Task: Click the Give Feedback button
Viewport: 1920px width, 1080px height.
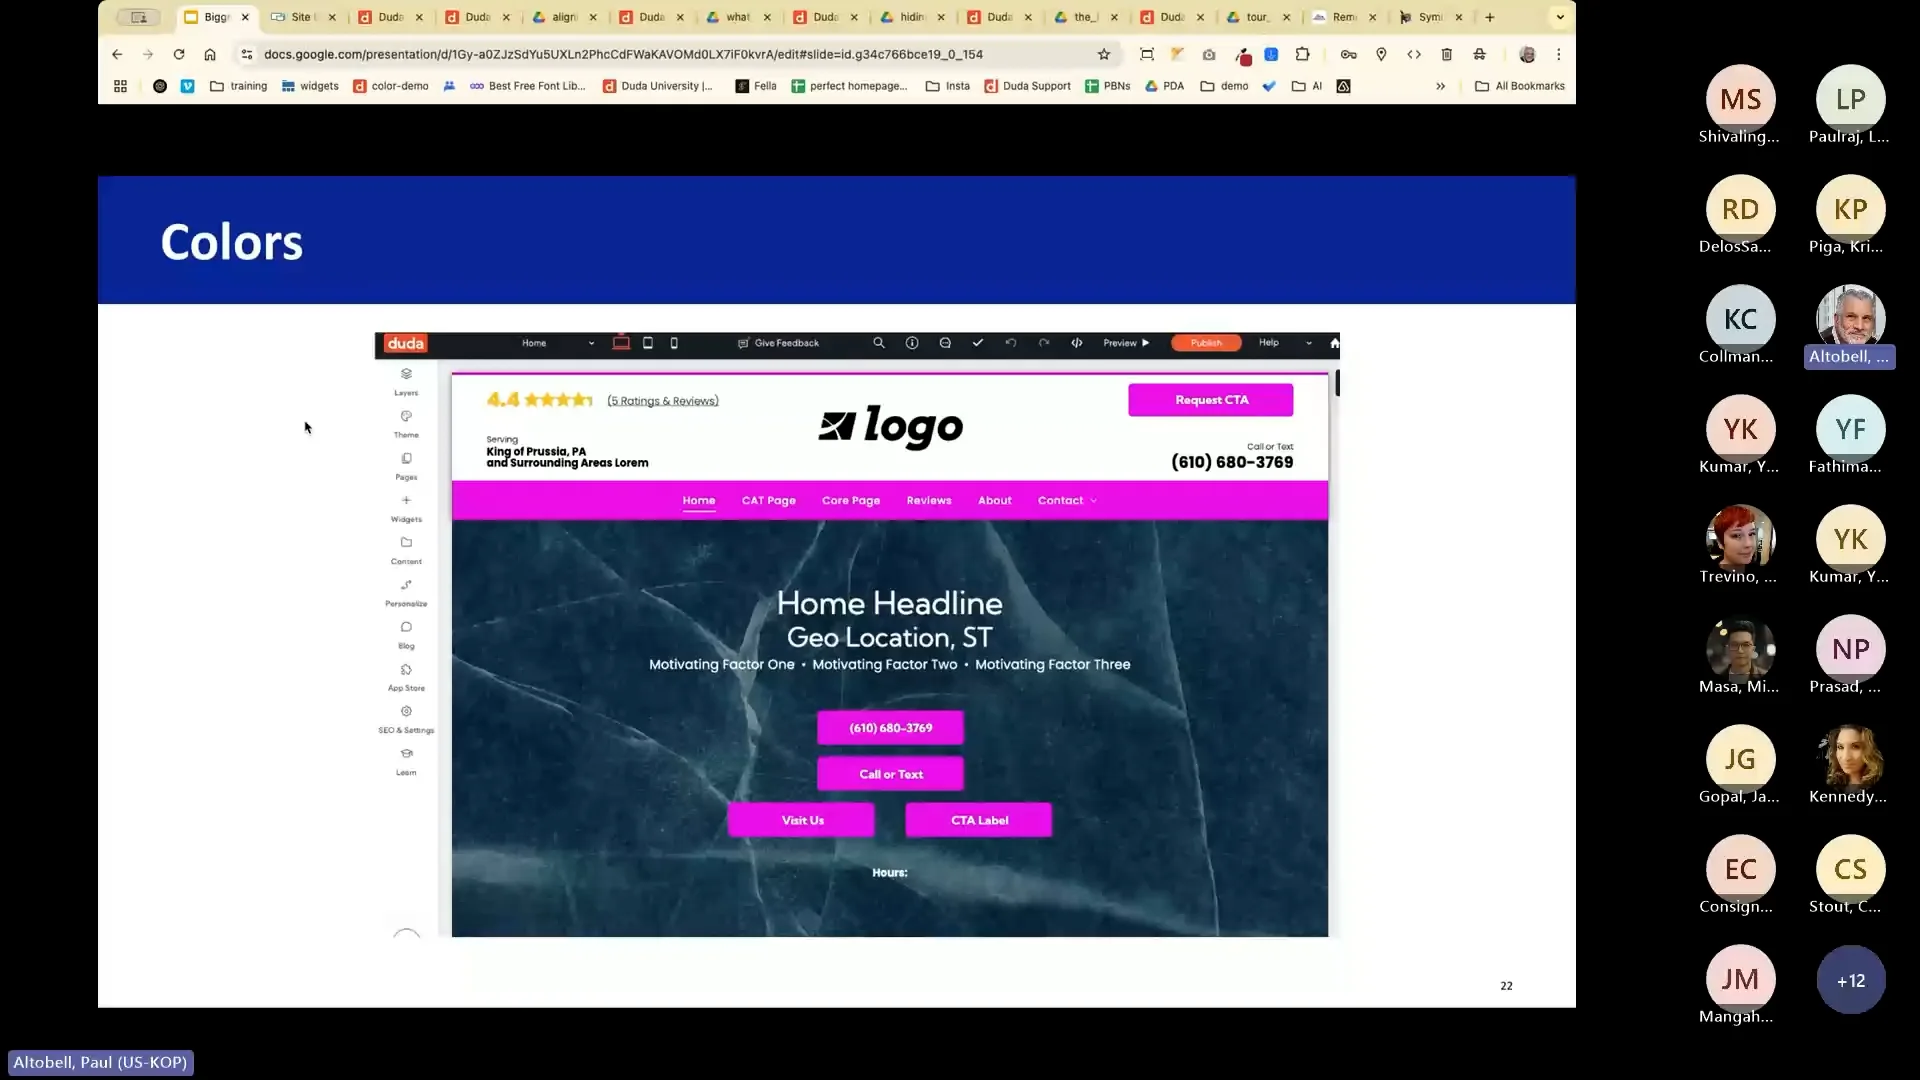Action: (x=778, y=343)
